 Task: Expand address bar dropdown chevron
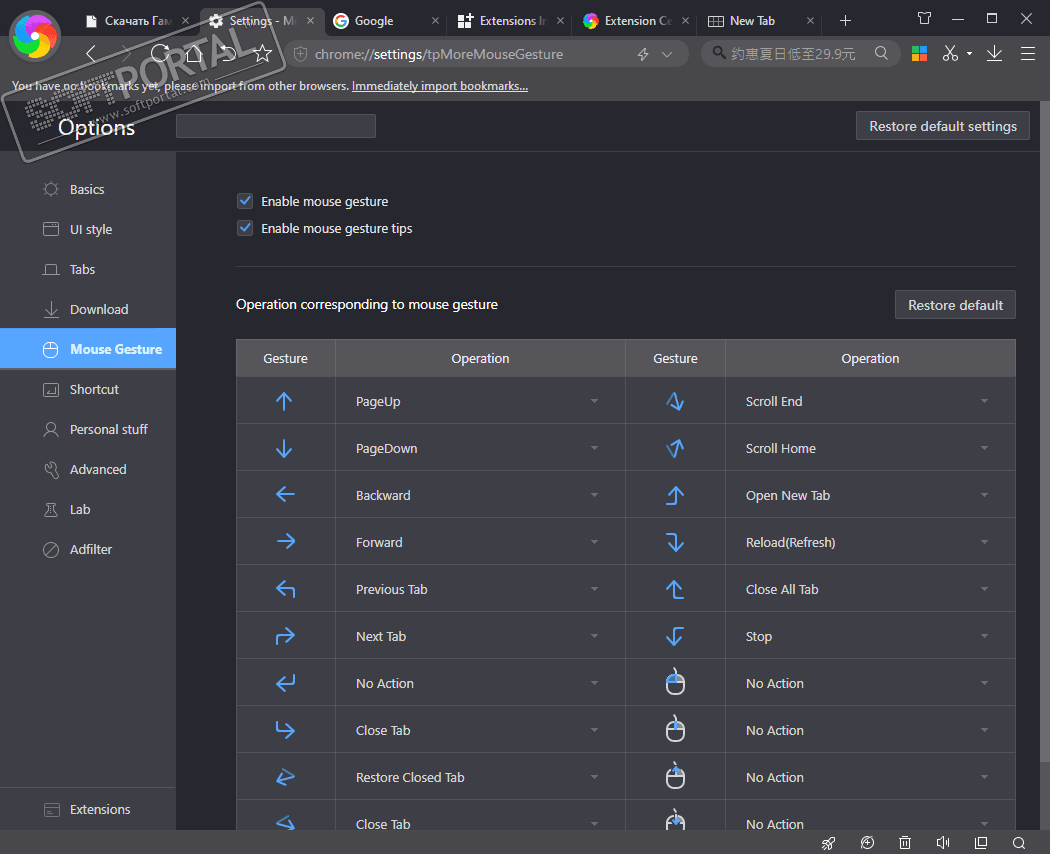[667, 54]
